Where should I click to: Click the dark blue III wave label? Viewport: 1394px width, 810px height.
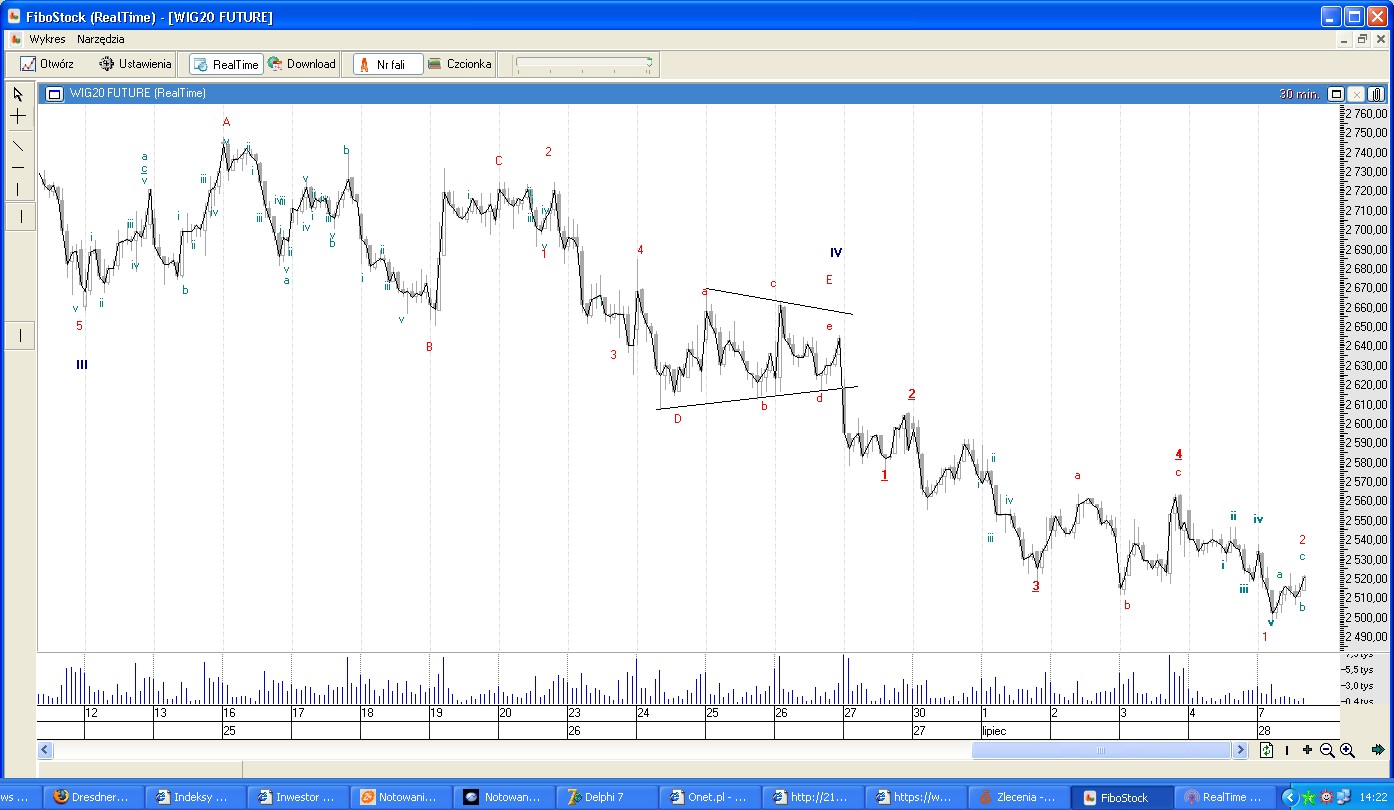point(82,365)
